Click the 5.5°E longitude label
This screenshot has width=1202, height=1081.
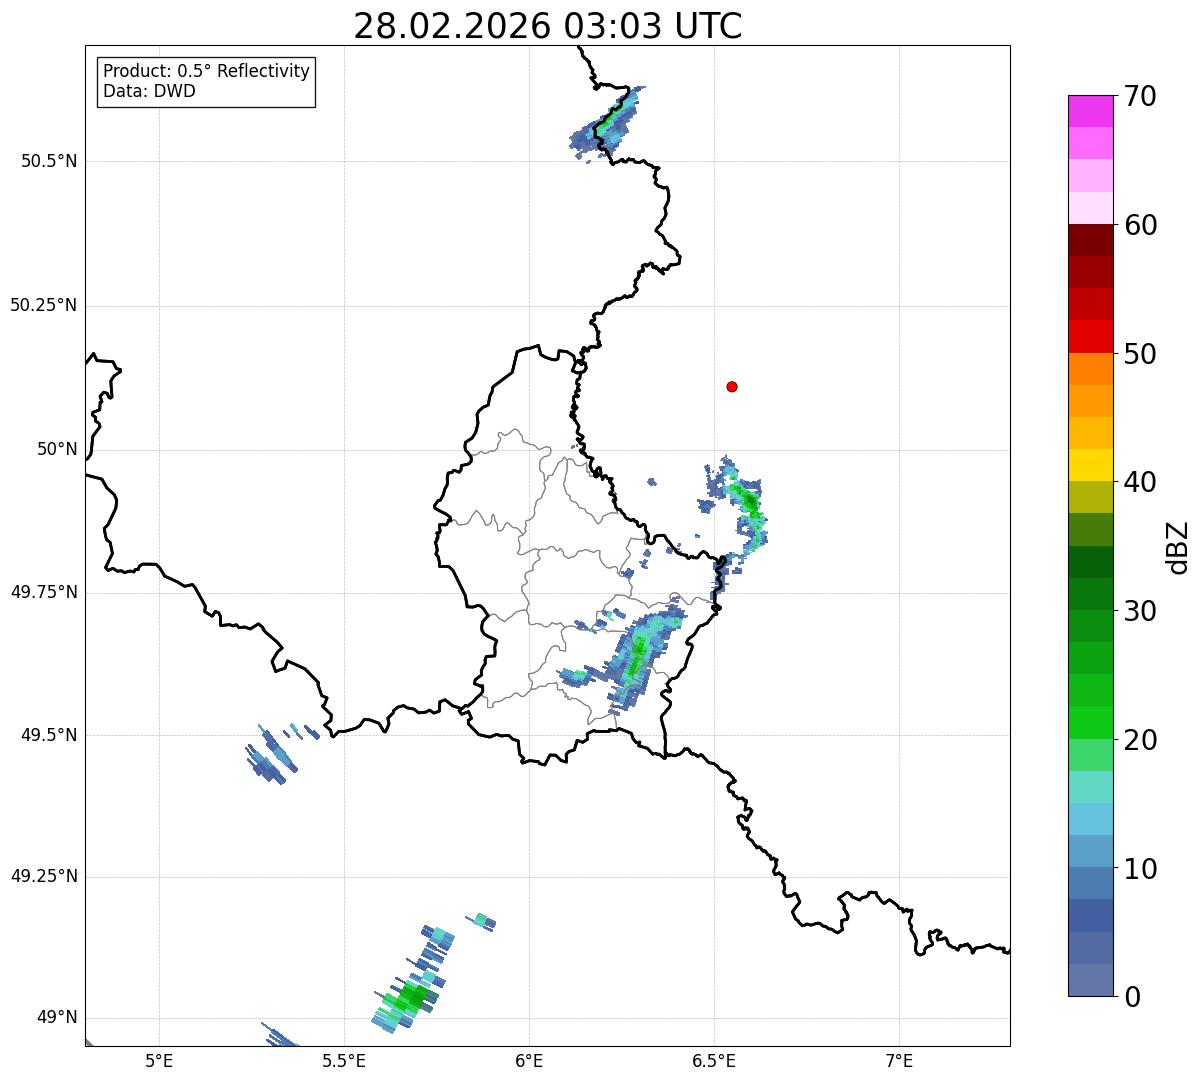pyautogui.click(x=344, y=1060)
